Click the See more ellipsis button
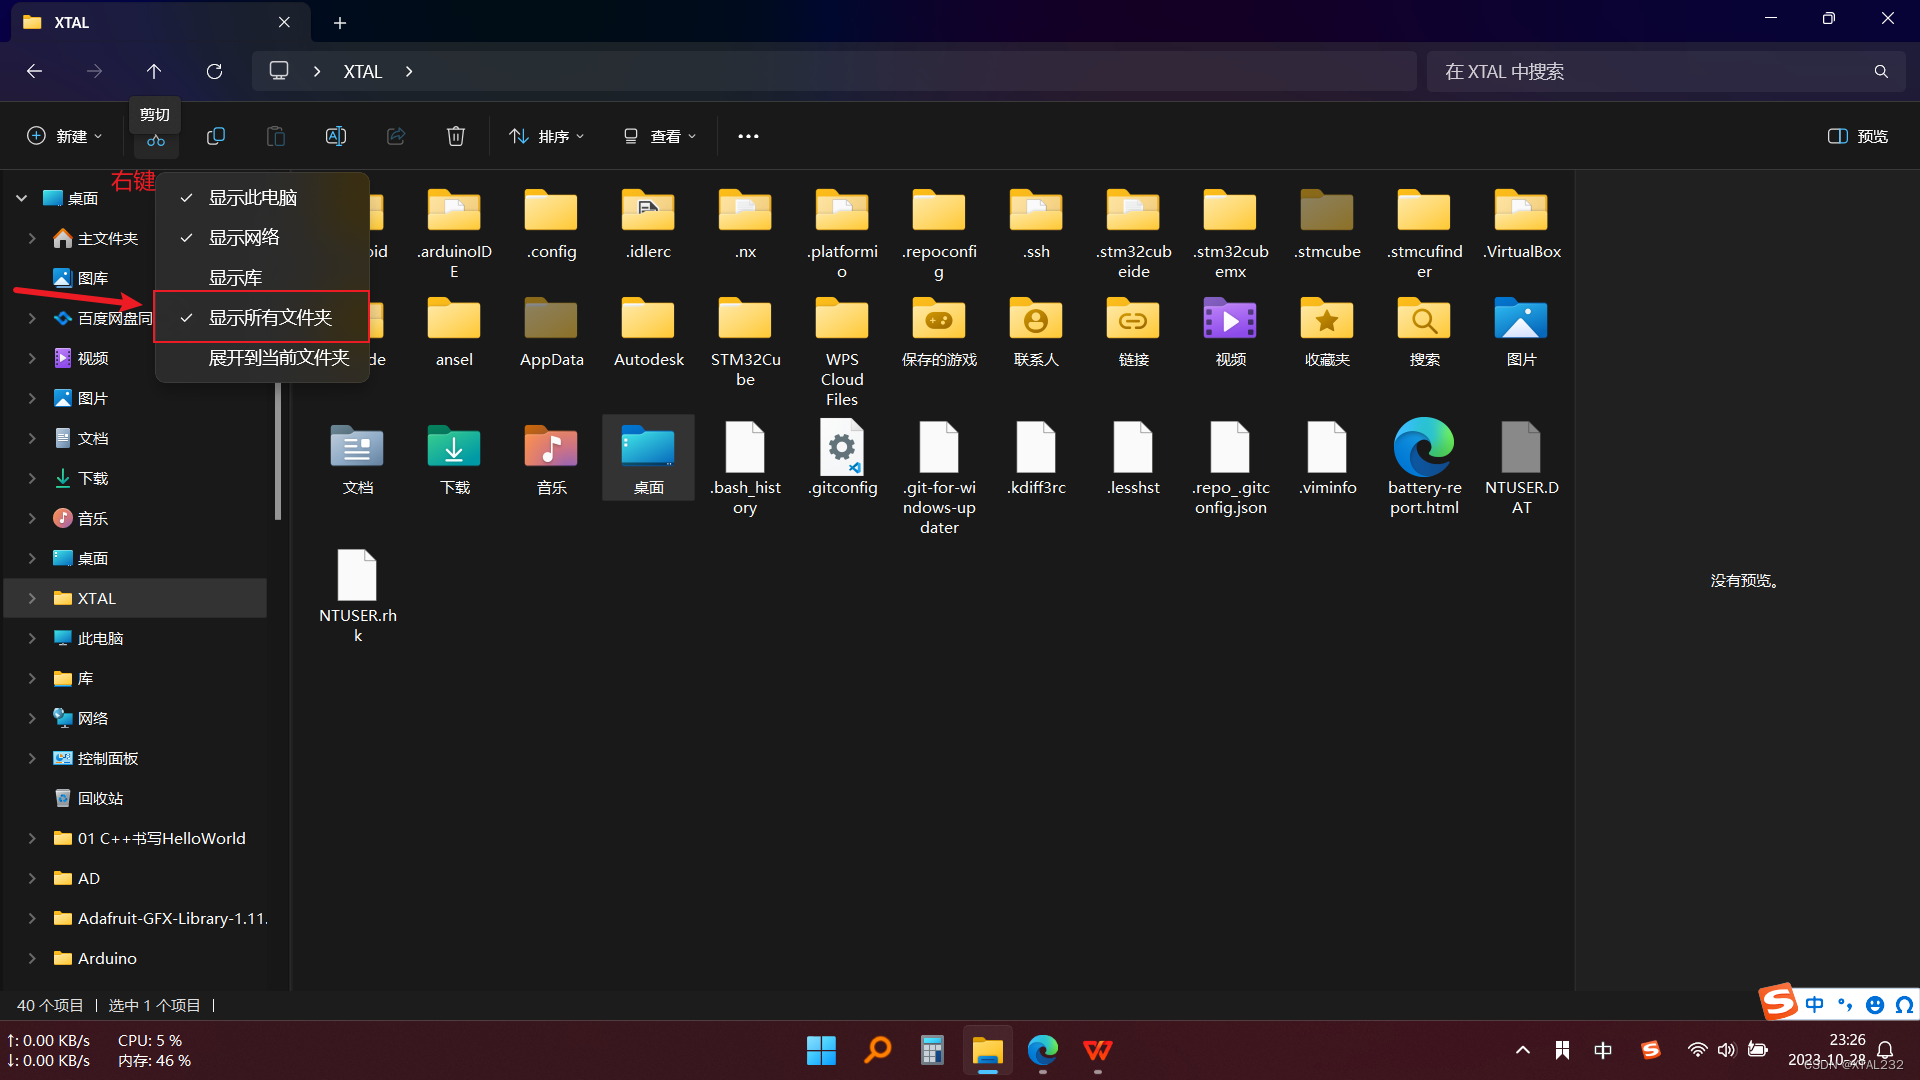 [x=748, y=136]
